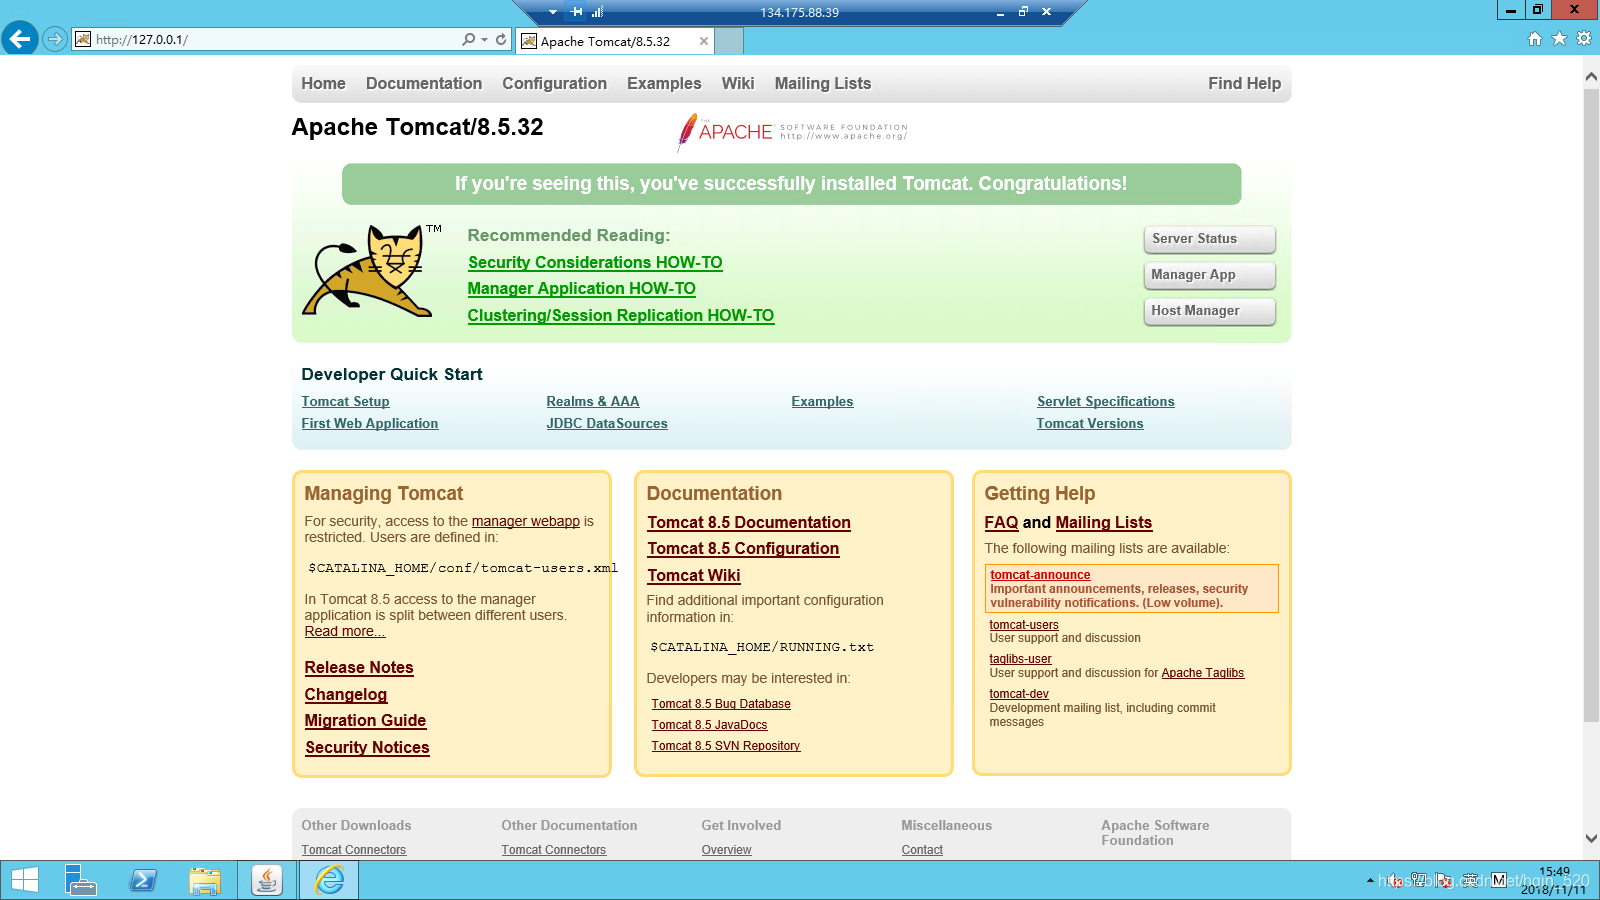Open the Wiki navigation item
Viewport: 1600px width, 900px height.
[x=738, y=84]
